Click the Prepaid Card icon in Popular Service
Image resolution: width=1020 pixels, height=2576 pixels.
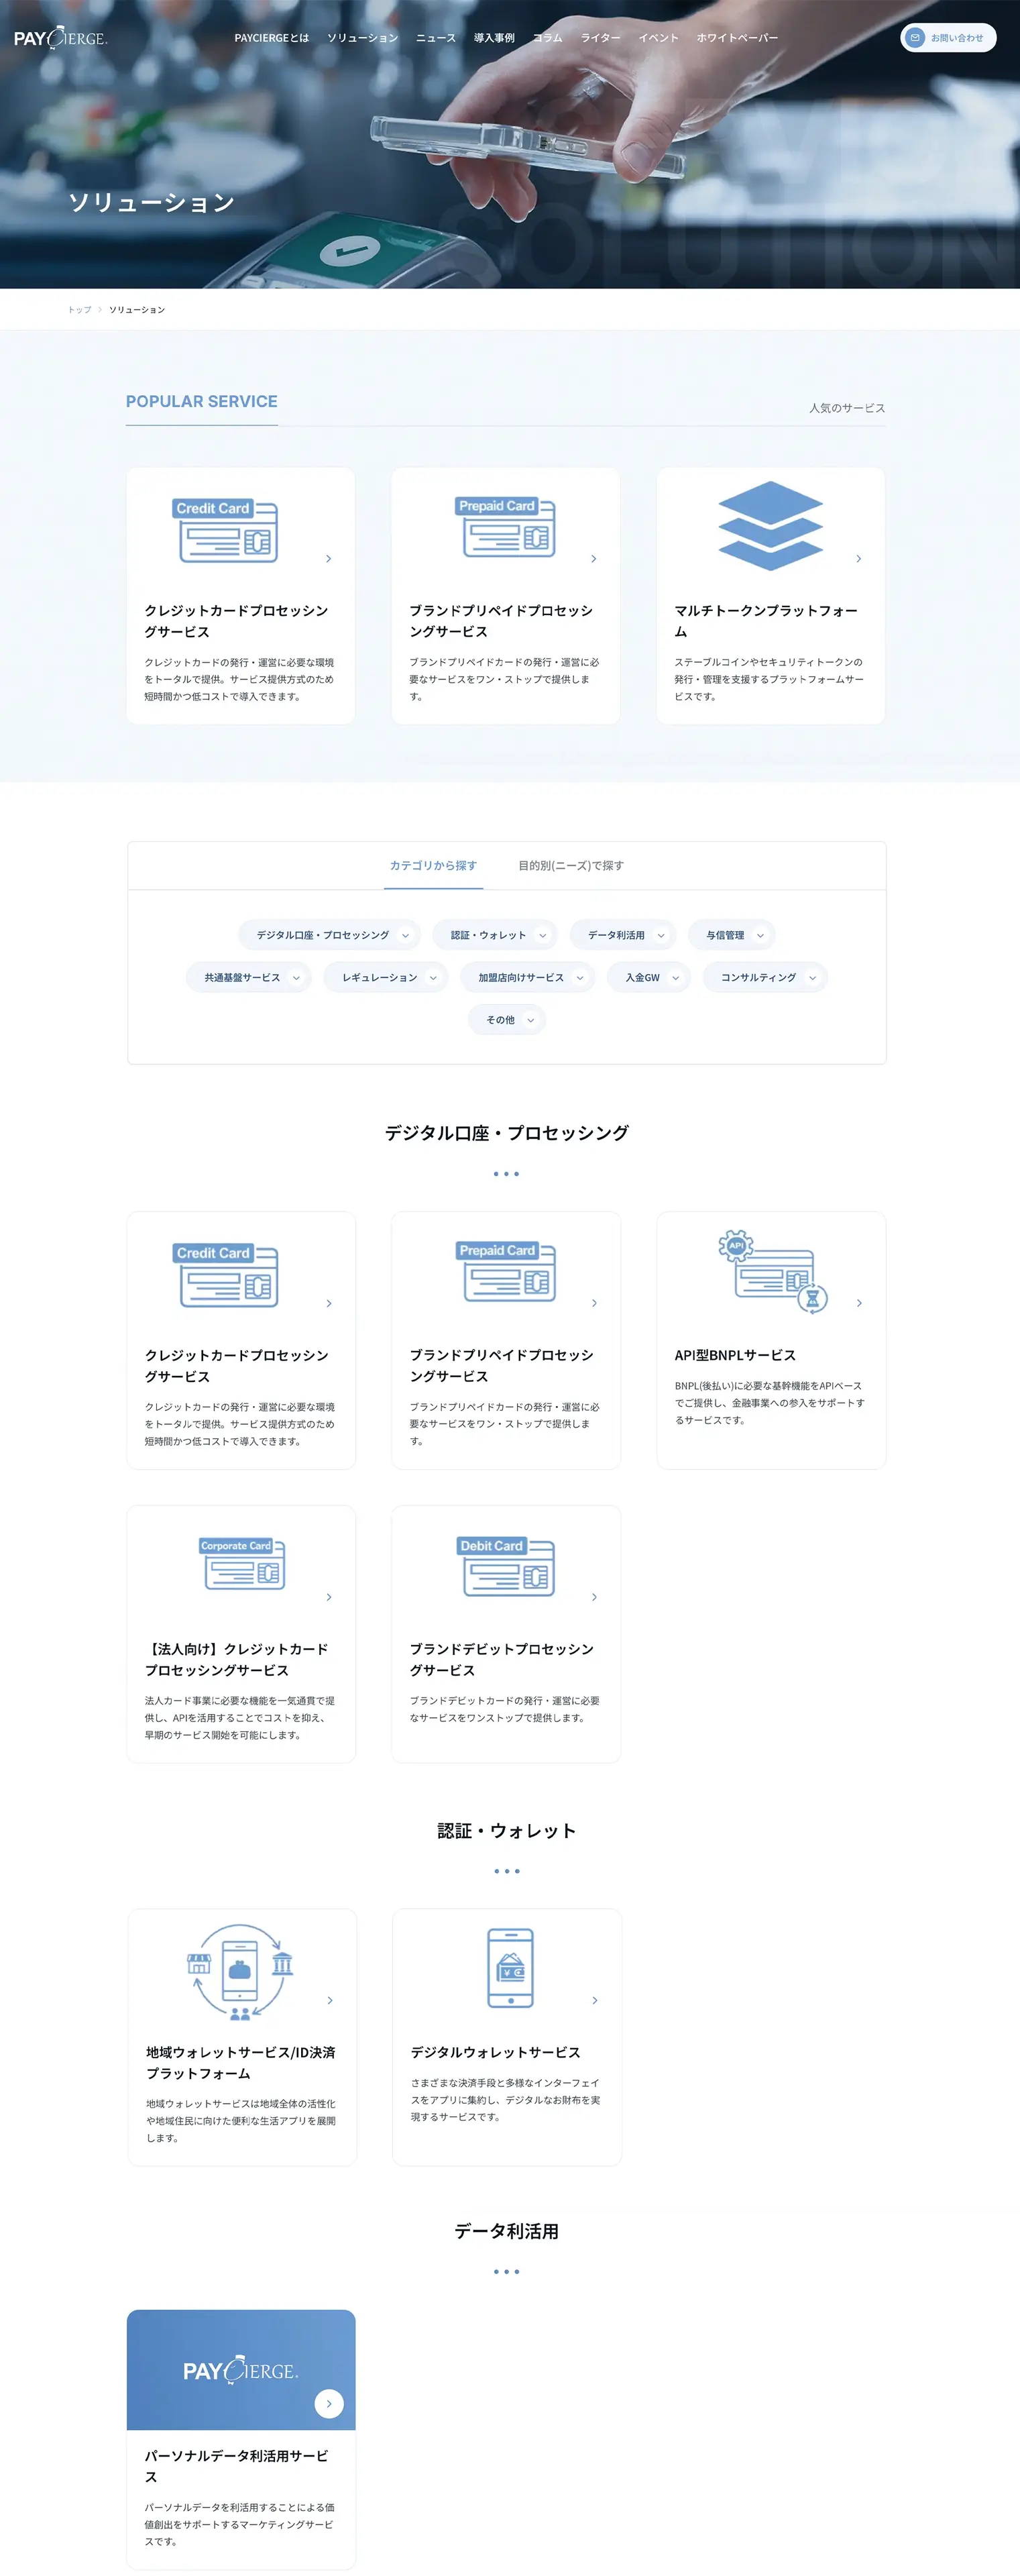[x=506, y=527]
